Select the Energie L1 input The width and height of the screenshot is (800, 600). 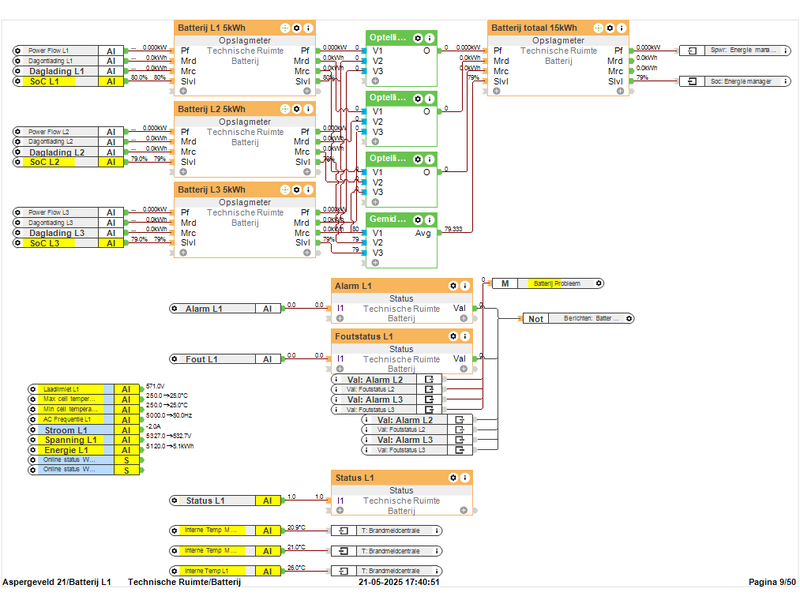(x=84, y=450)
